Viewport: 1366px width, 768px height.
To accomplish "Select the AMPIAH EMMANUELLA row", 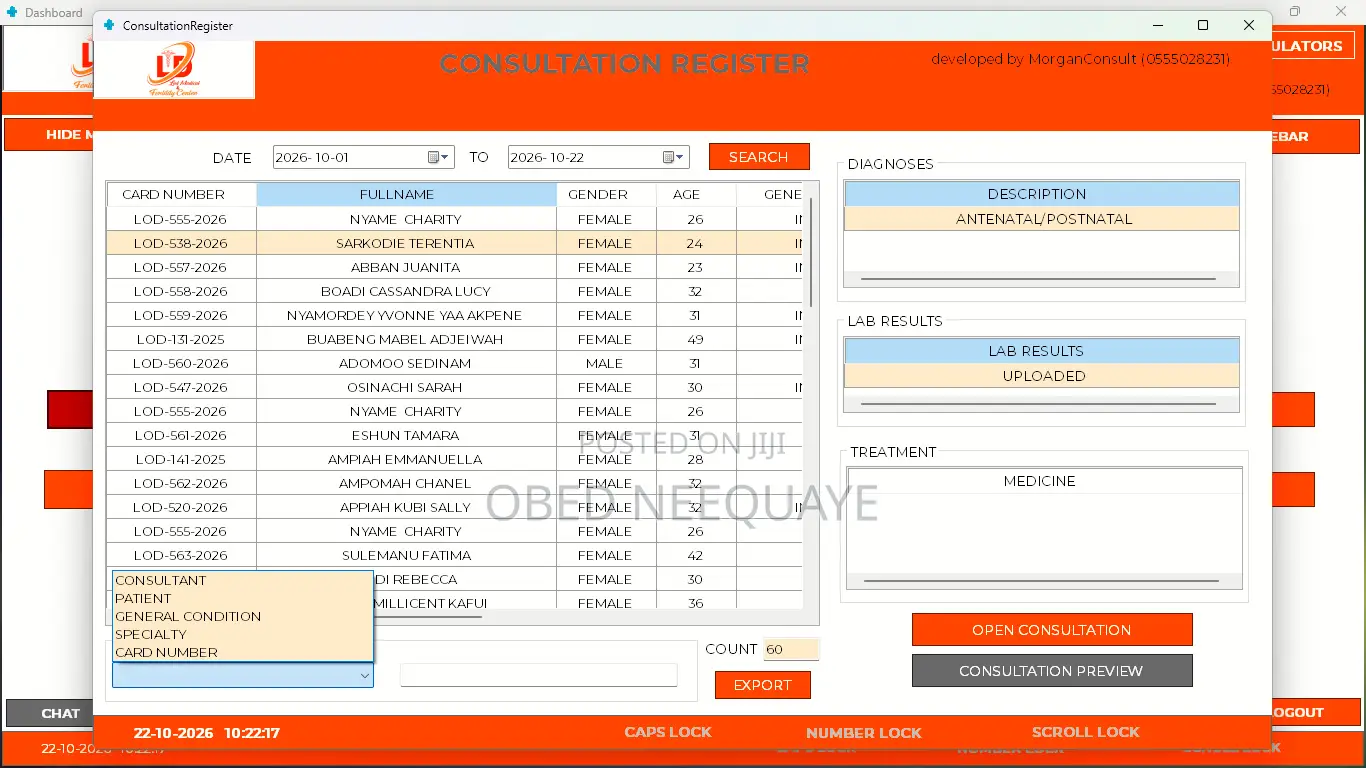I will point(455,459).
